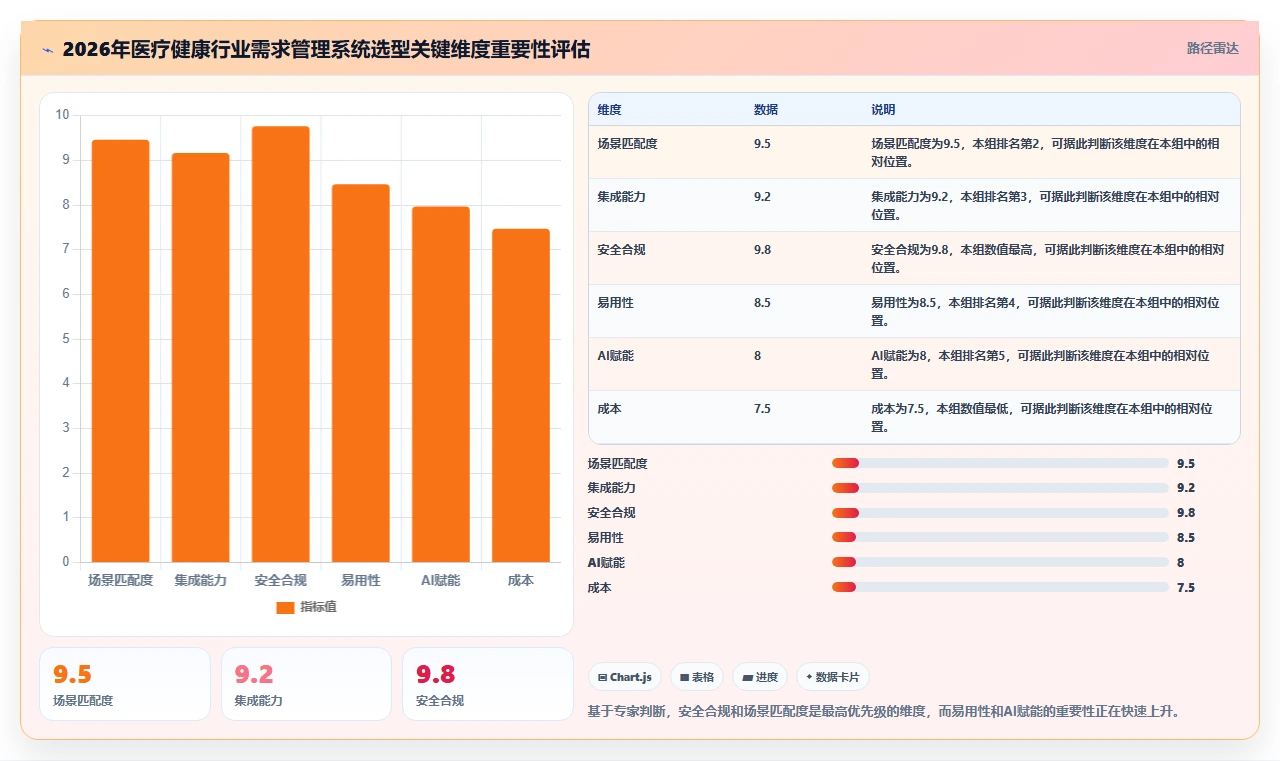Image resolution: width=1280 pixels, height=761 pixels.
Task: Click the 2026年医疗健康行业 page title
Action: coord(326,49)
